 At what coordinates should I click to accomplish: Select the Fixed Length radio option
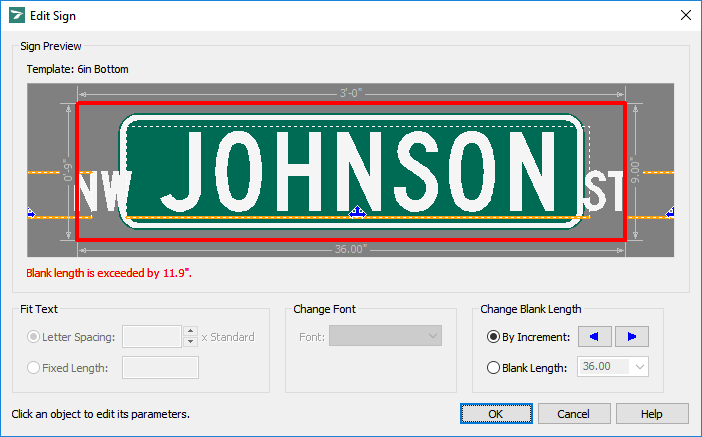[x=33, y=368]
